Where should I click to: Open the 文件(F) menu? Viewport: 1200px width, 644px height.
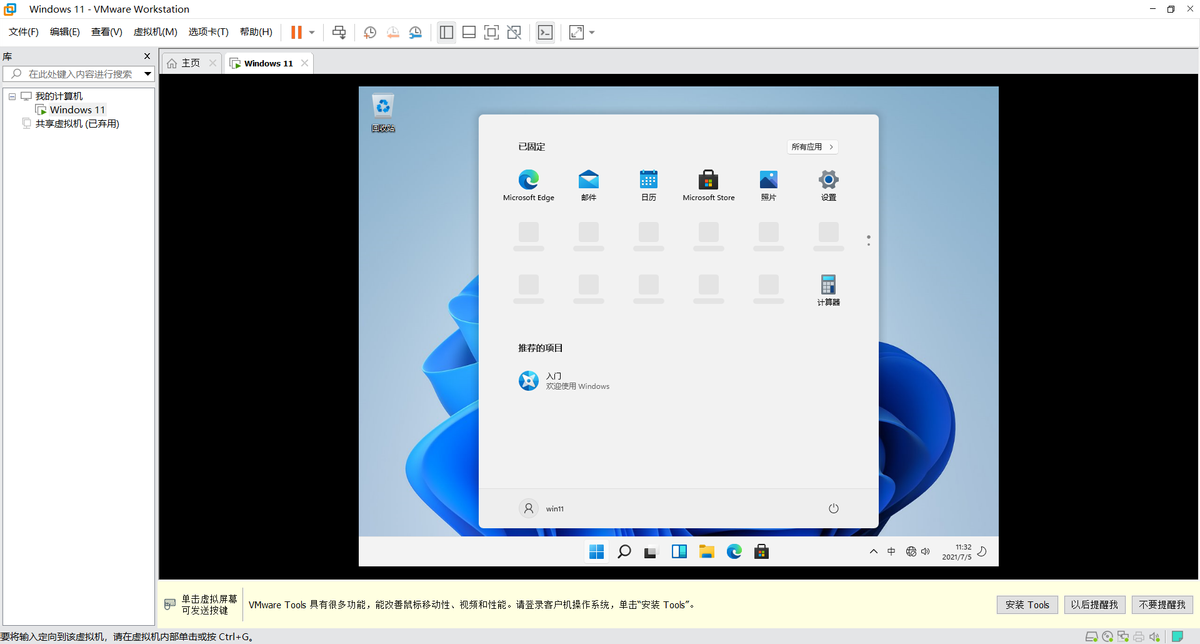tap(23, 32)
